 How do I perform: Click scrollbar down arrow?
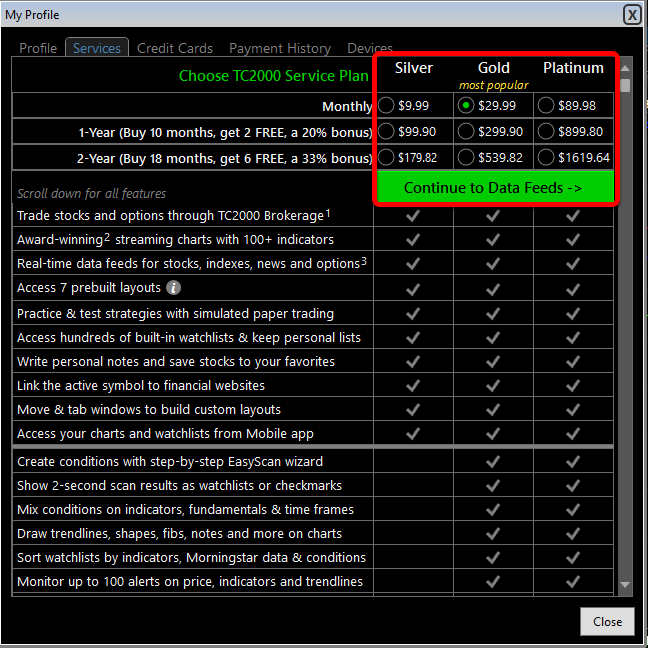[625, 585]
